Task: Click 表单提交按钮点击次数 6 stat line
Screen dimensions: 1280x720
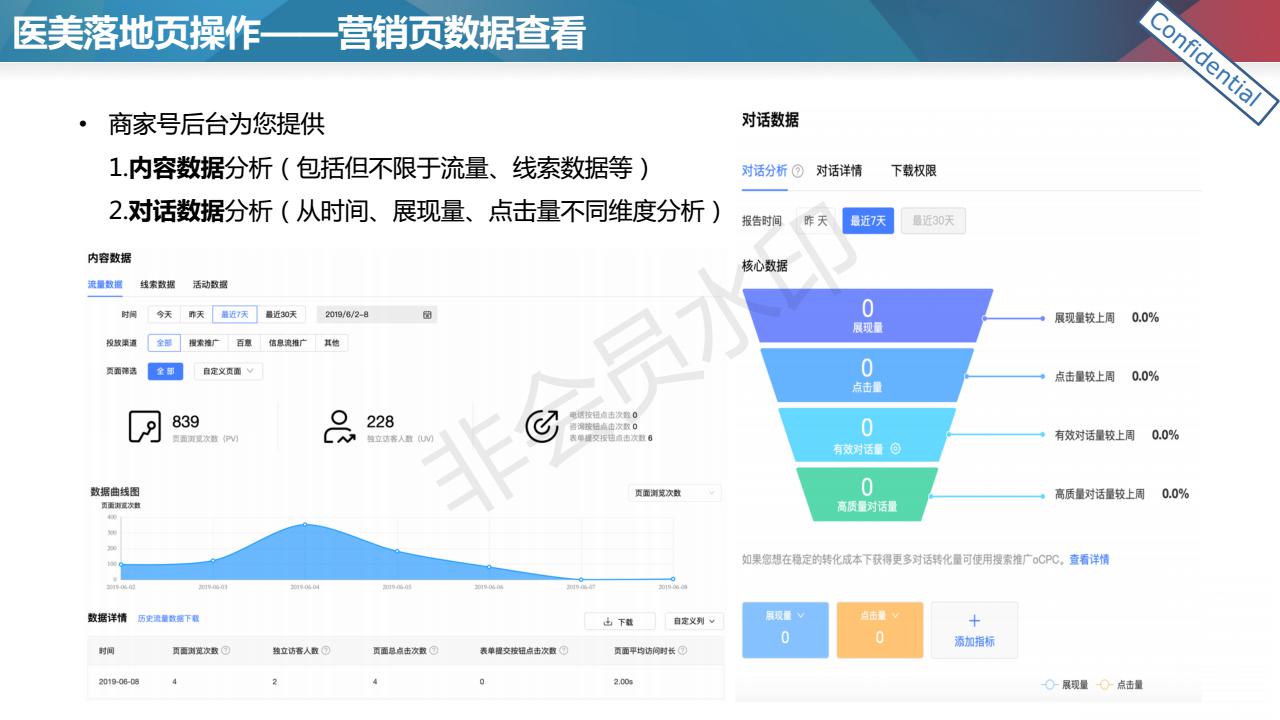Action: click(x=611, y=438)
